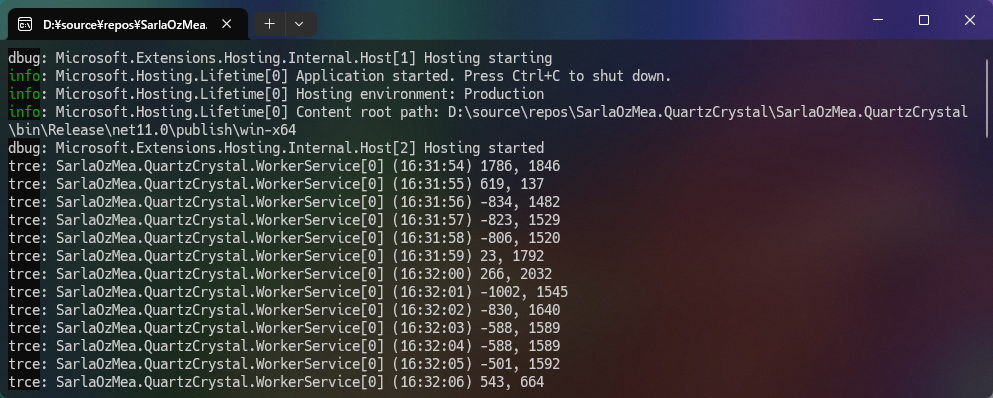Maximize the terminal window
Image resolution: width=993 pixels, height=398 pixels.
point(923,20)
